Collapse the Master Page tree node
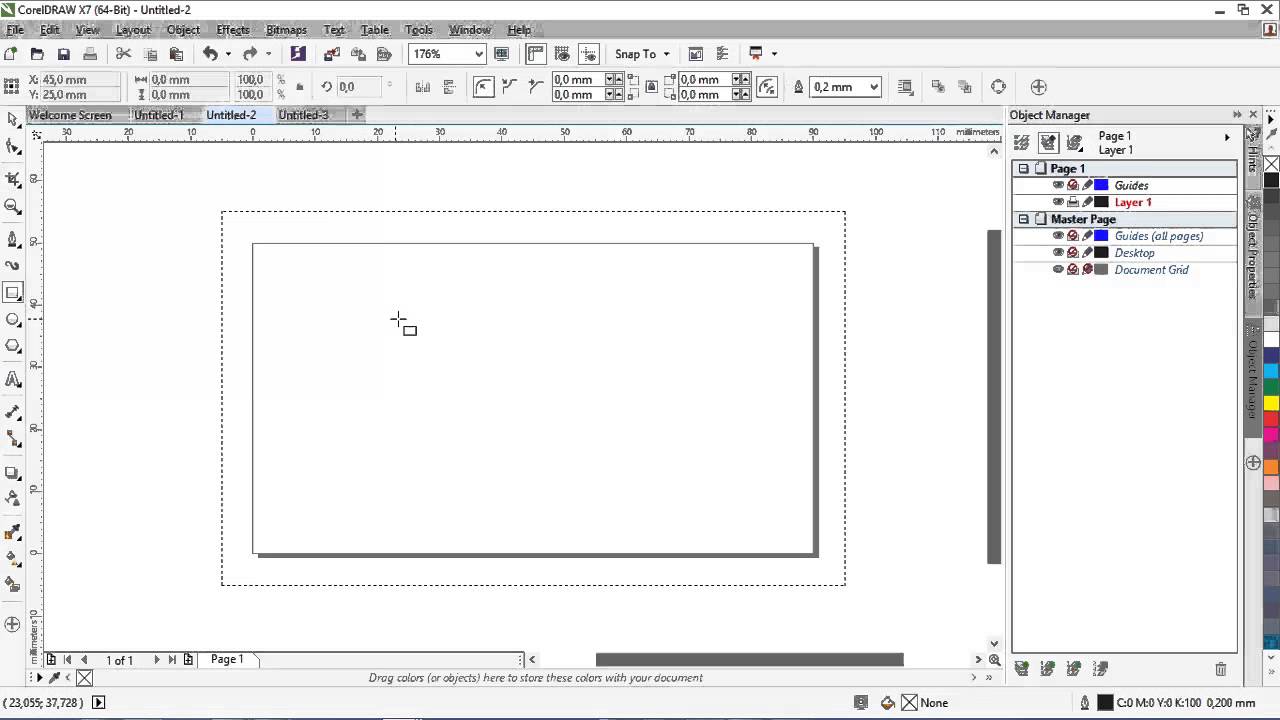Viewport: 1280px width, 720px height. (1023, 219)
